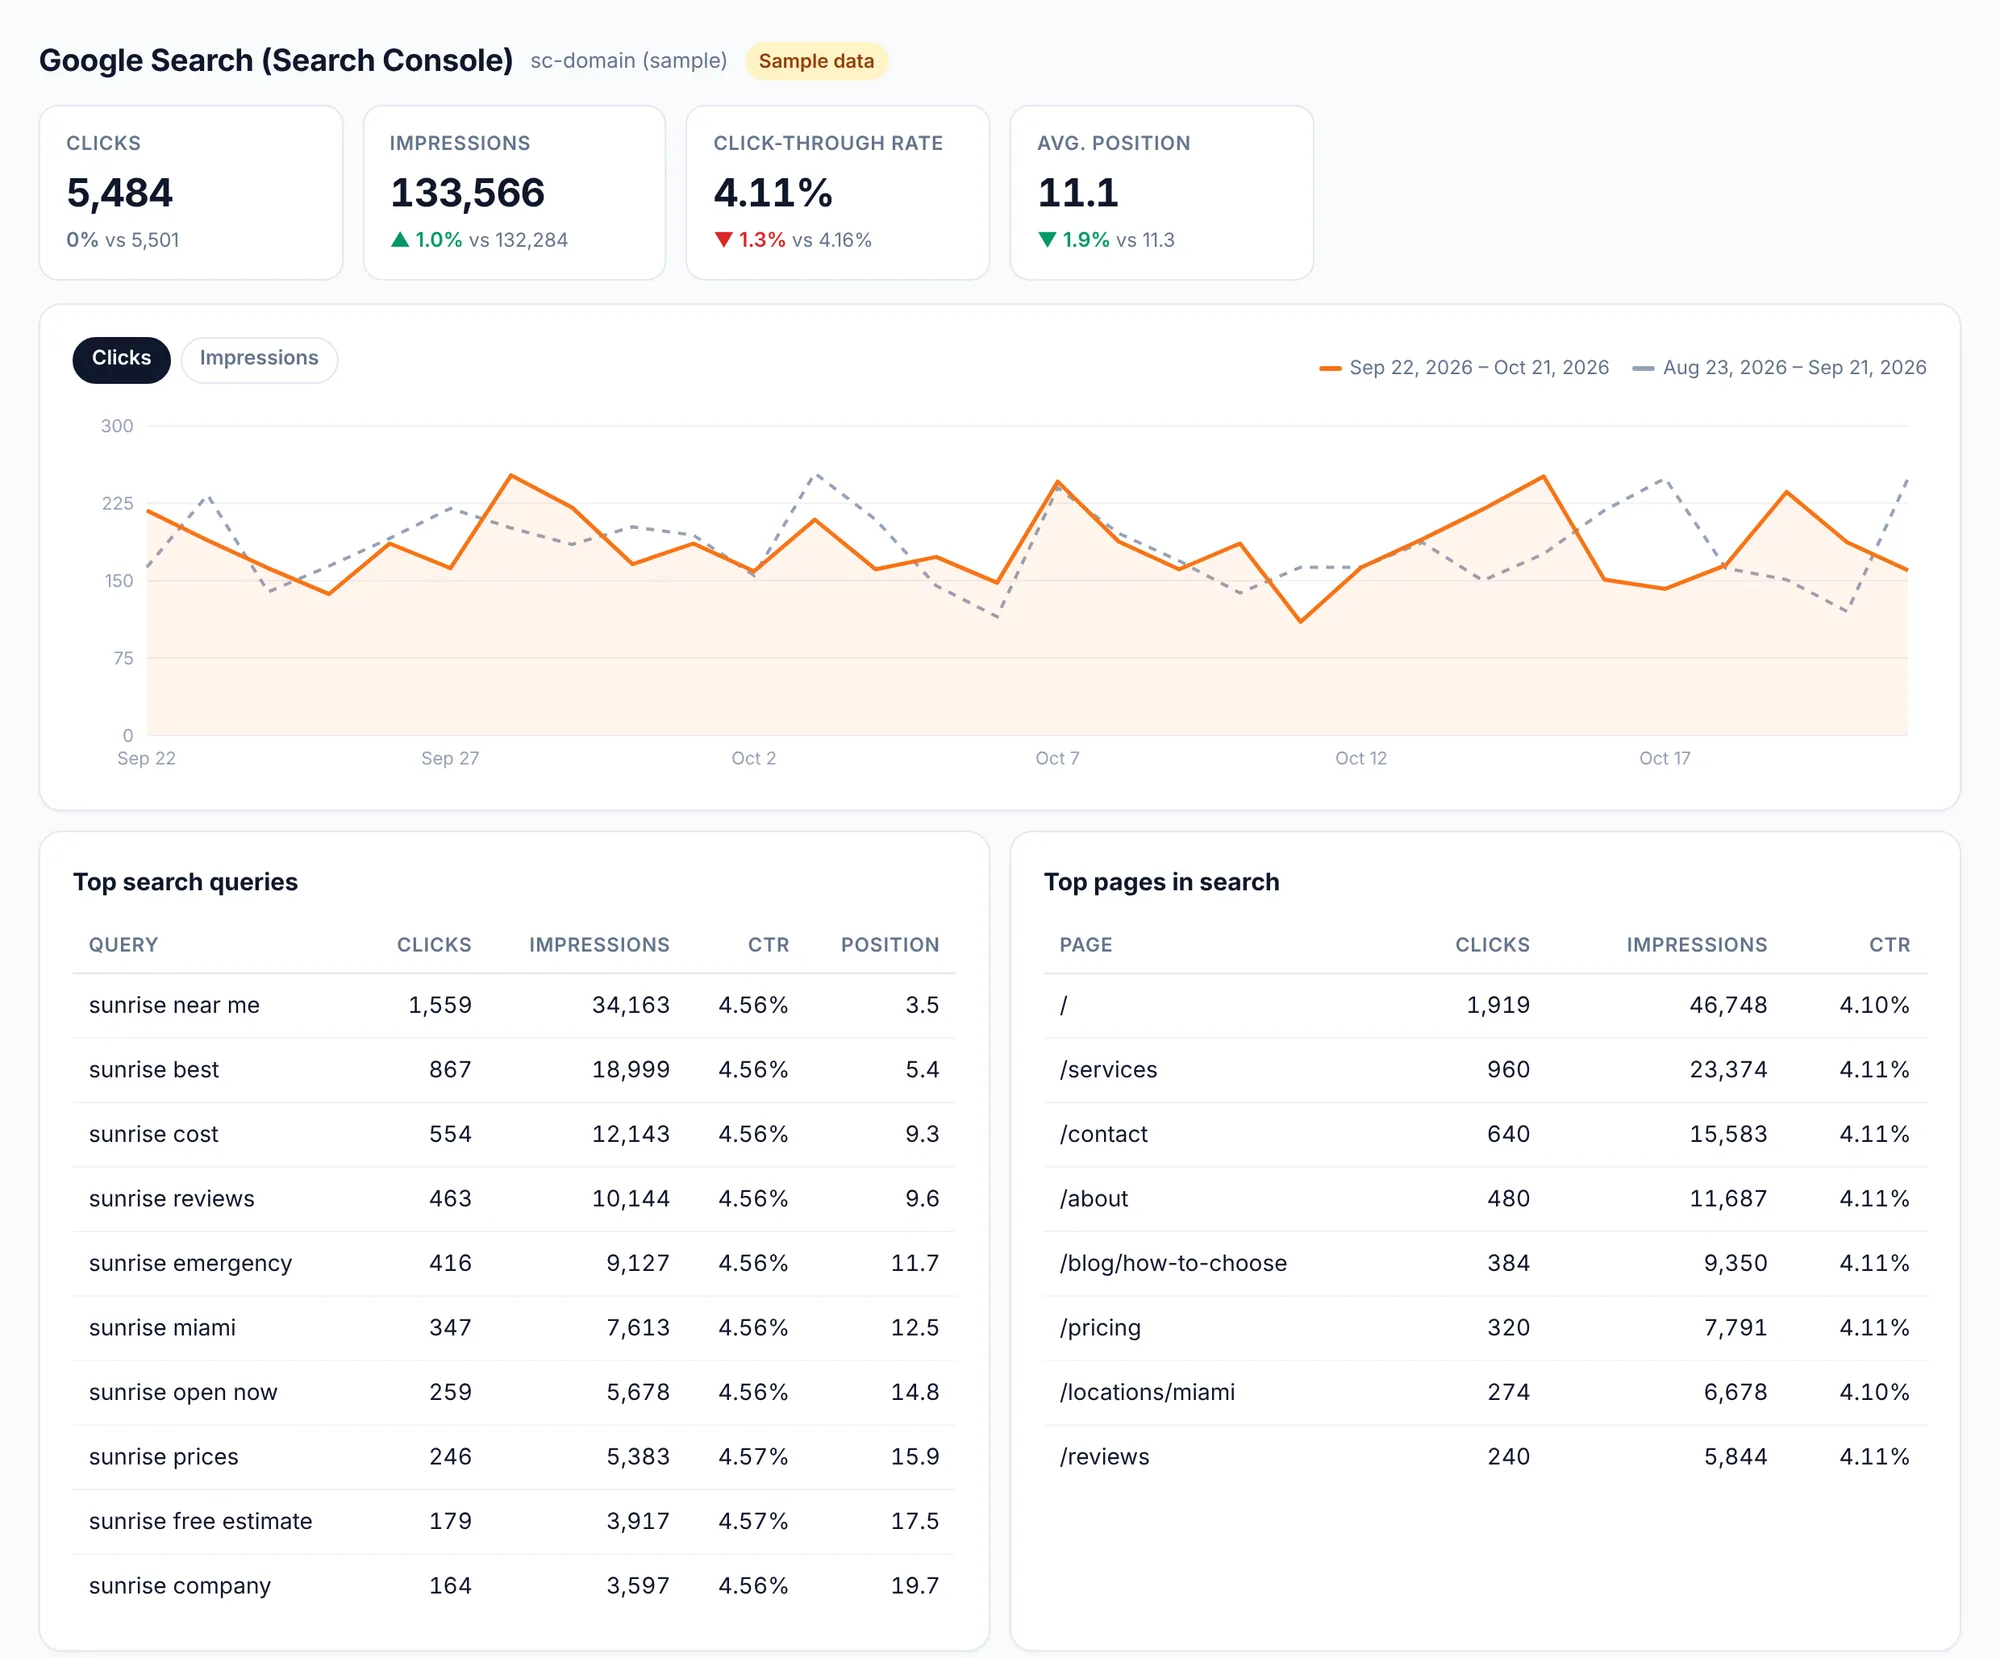Switch chart to the Impressions tab
Screen dimensions: 2000x1658
[x=259, y=359]
